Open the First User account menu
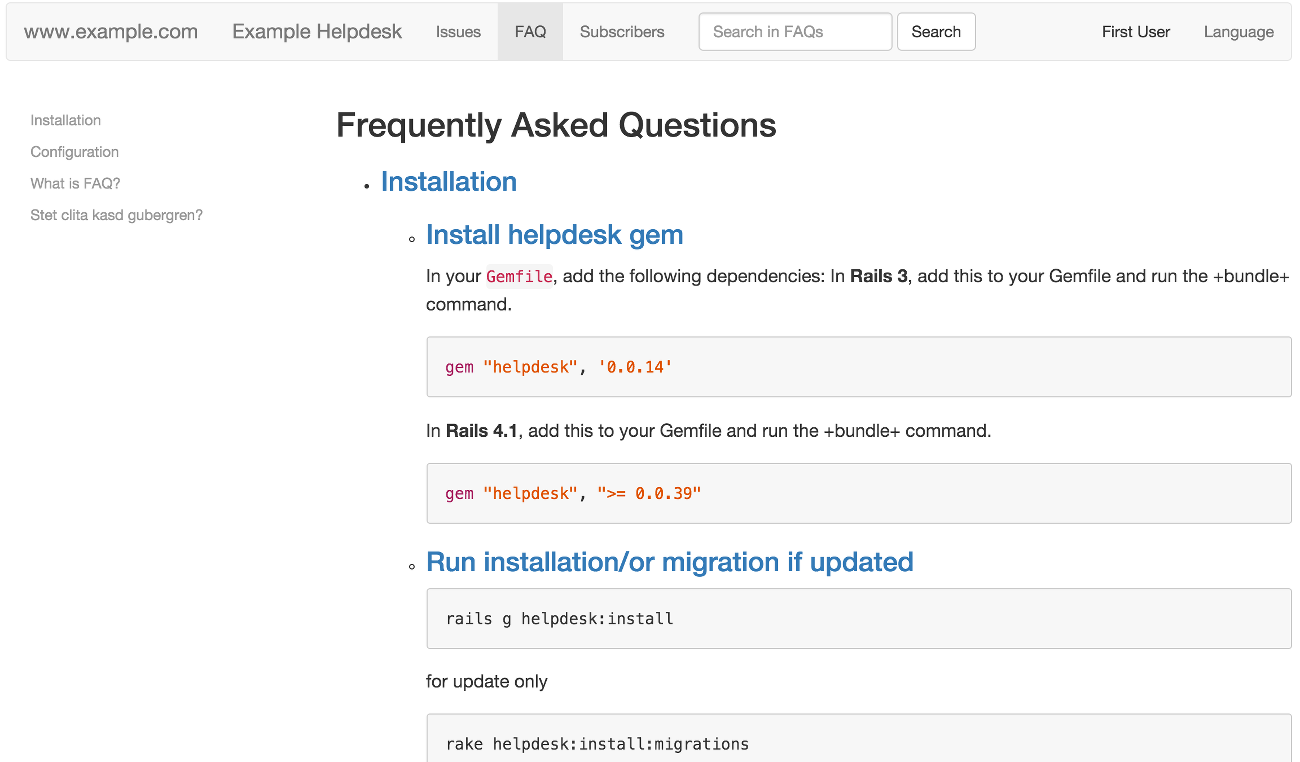This screenshot has width=1300, height=762. click(1135, 32)
